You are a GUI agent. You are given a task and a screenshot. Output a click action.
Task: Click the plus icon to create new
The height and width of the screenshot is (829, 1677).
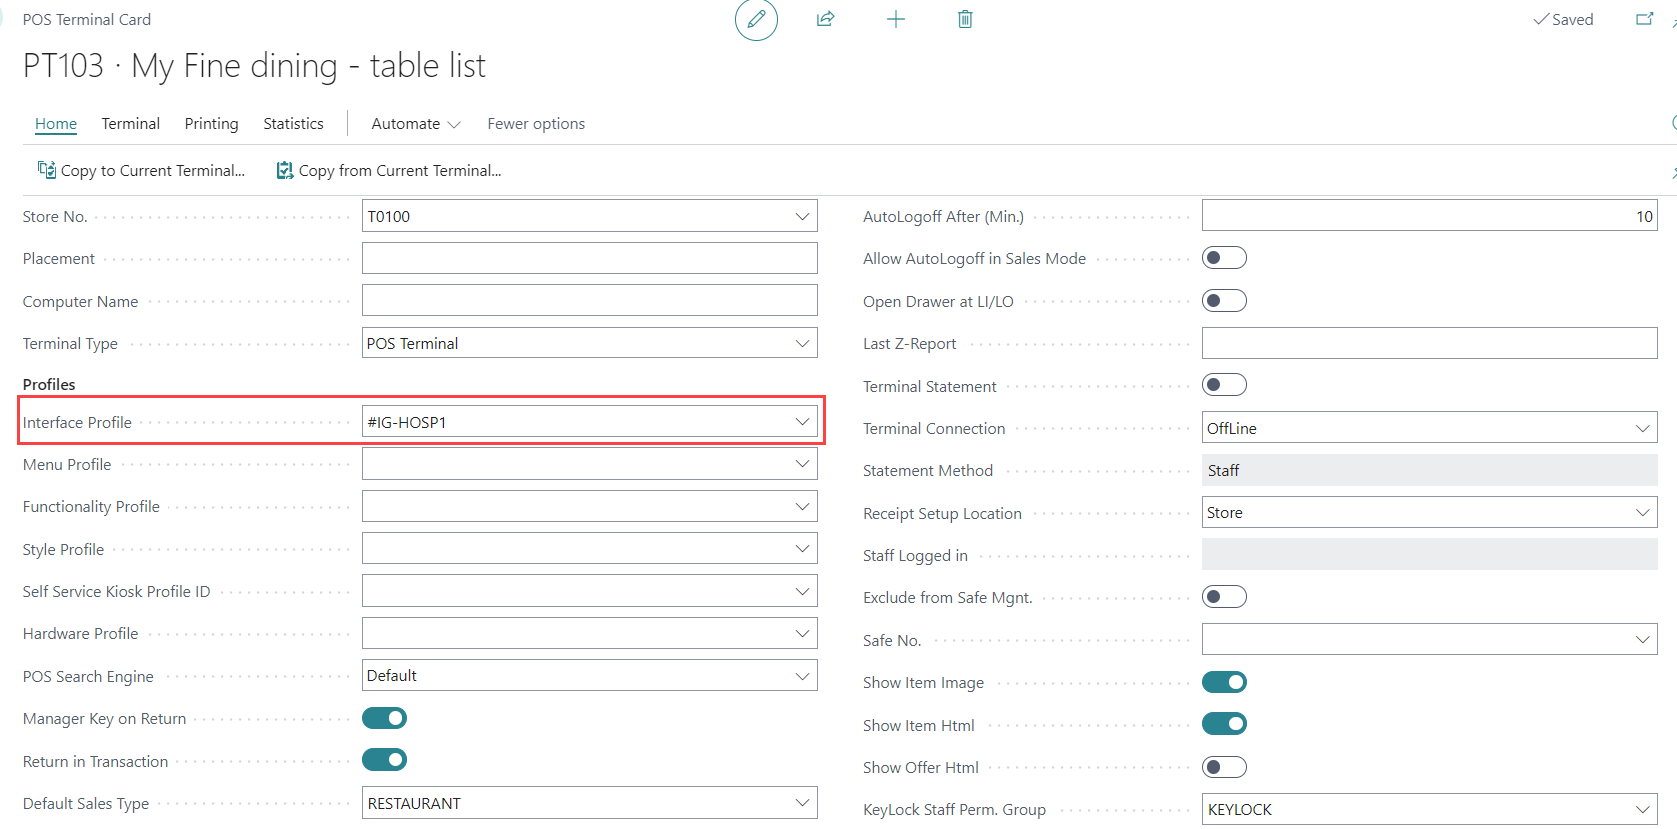tap(896, 19)
